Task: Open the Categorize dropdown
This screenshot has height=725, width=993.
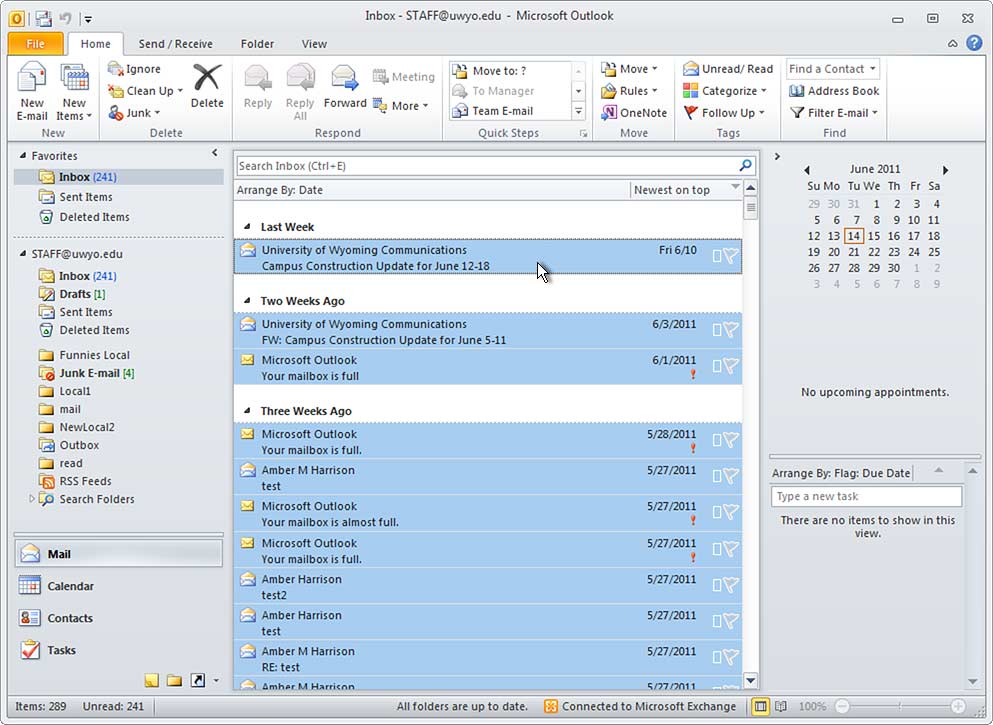Action: coord(724,91)
